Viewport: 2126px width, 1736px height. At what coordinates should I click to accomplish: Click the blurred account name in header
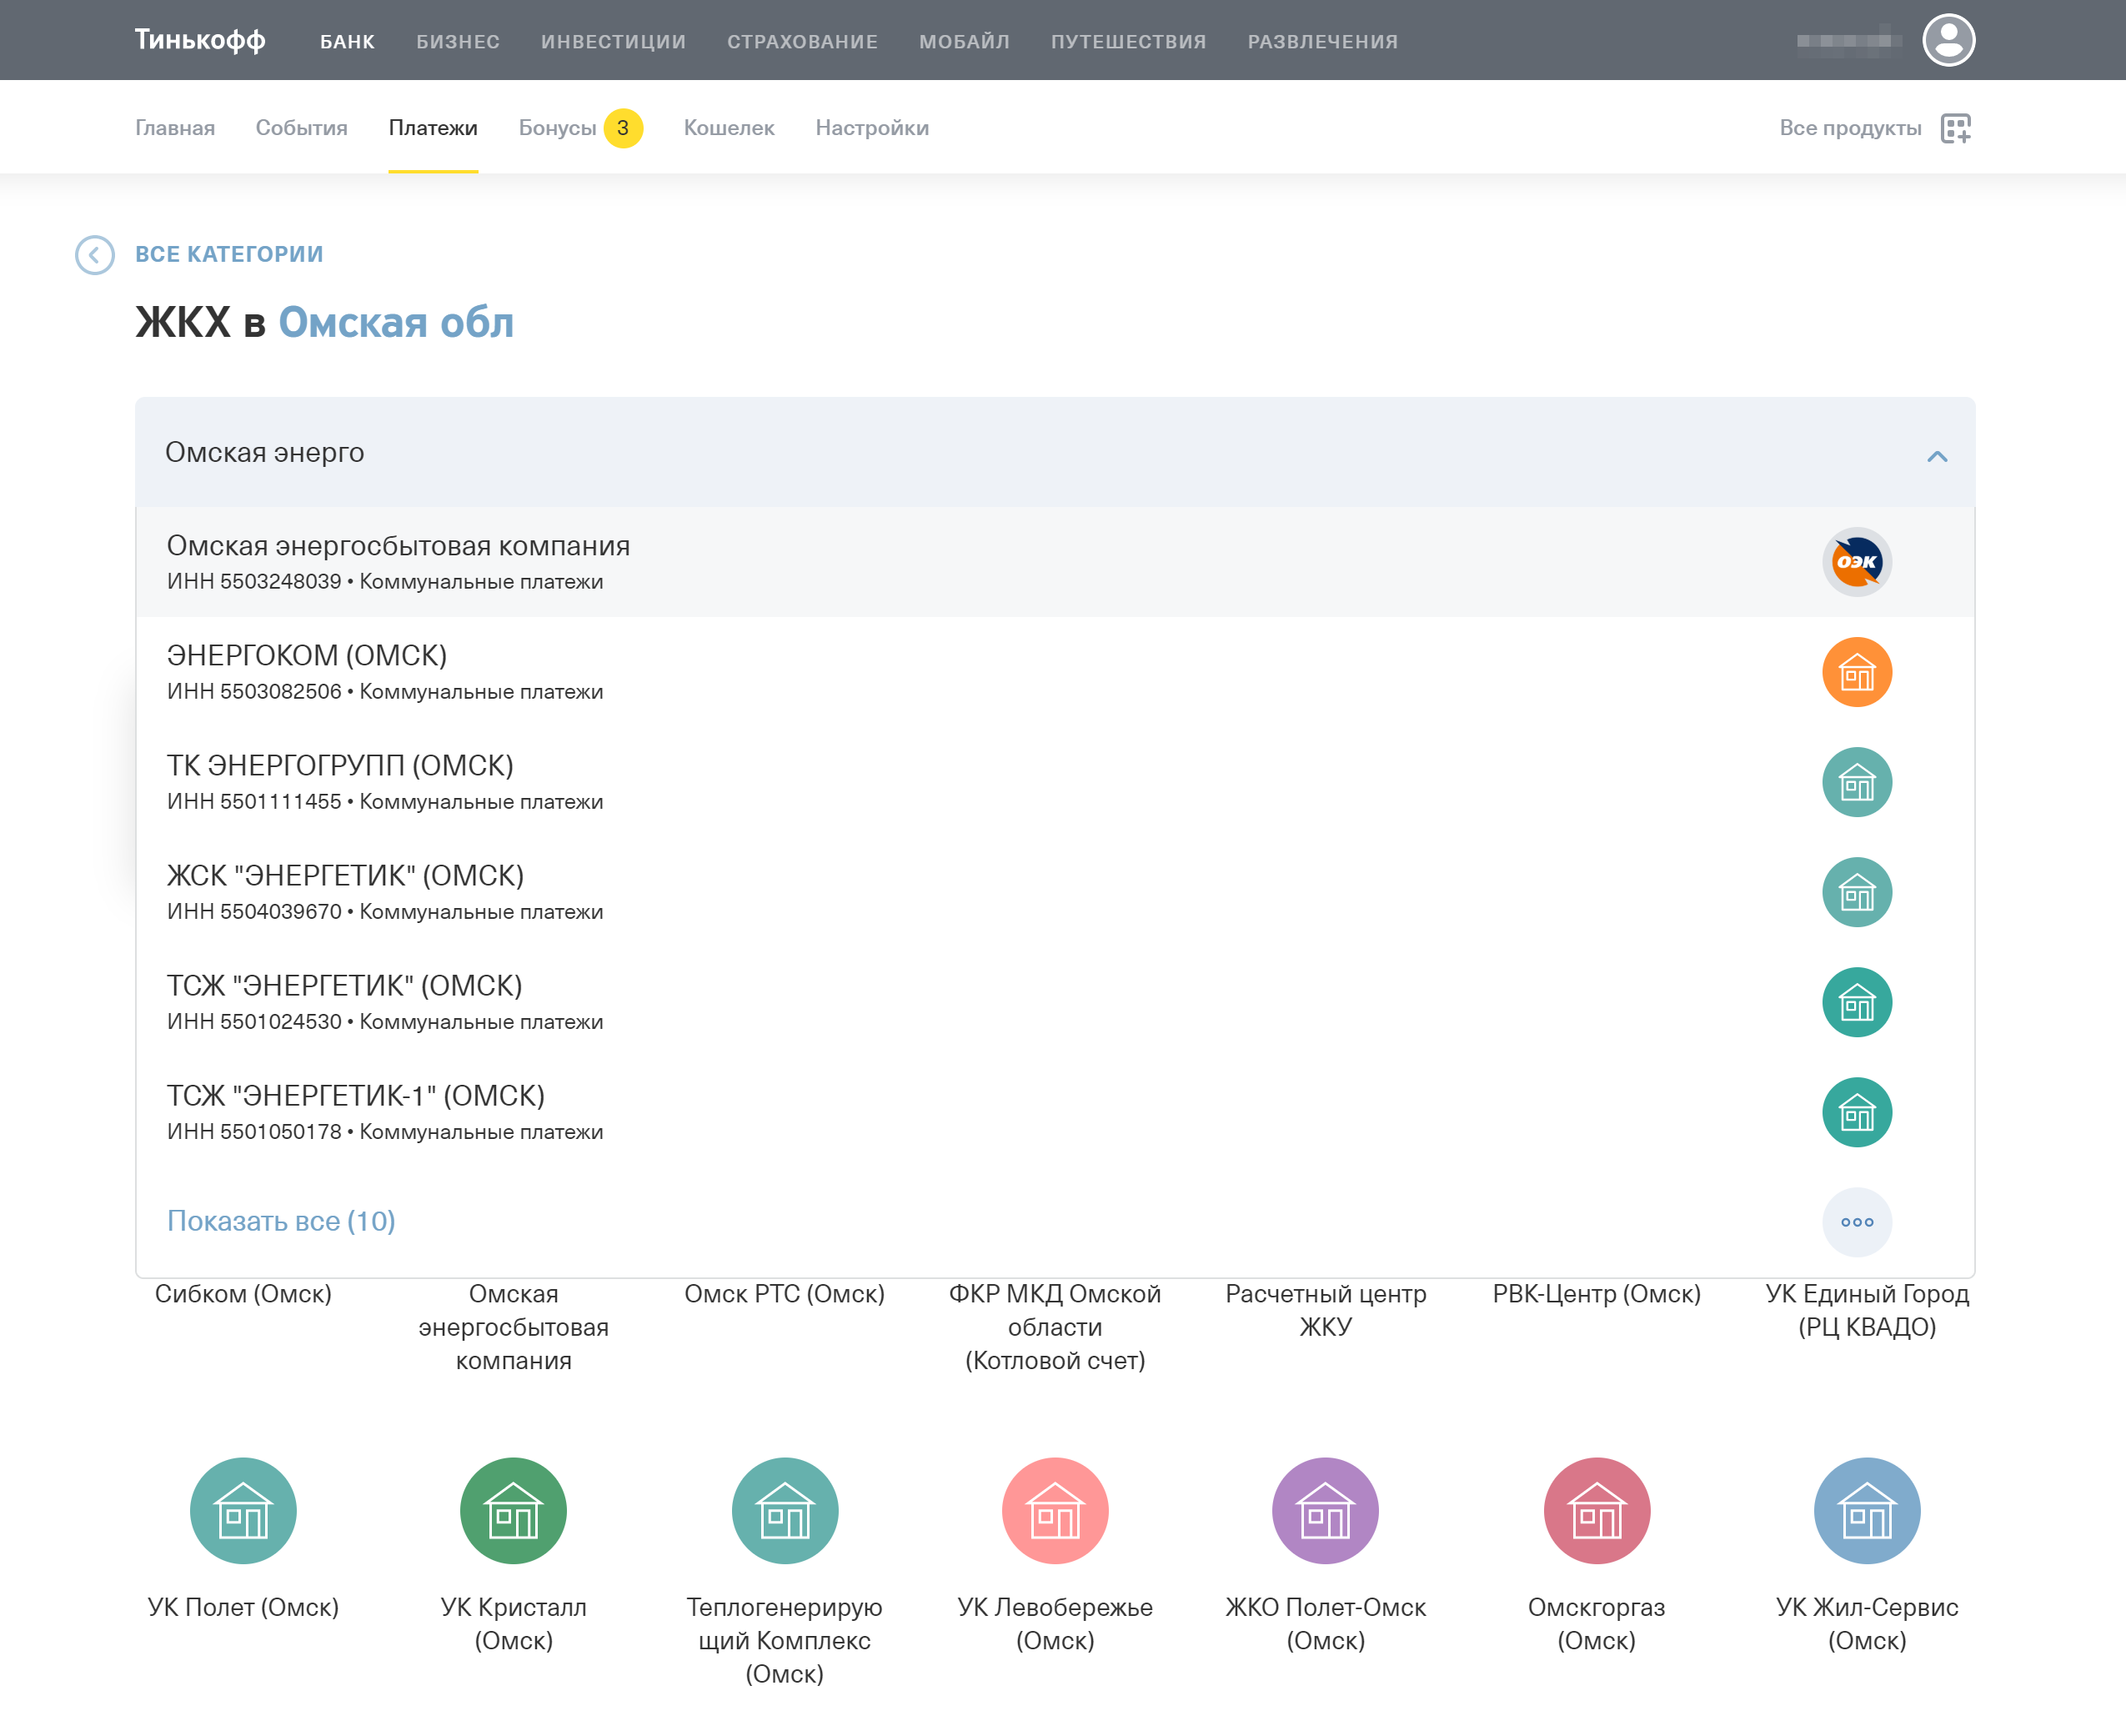coord(1850,41)
